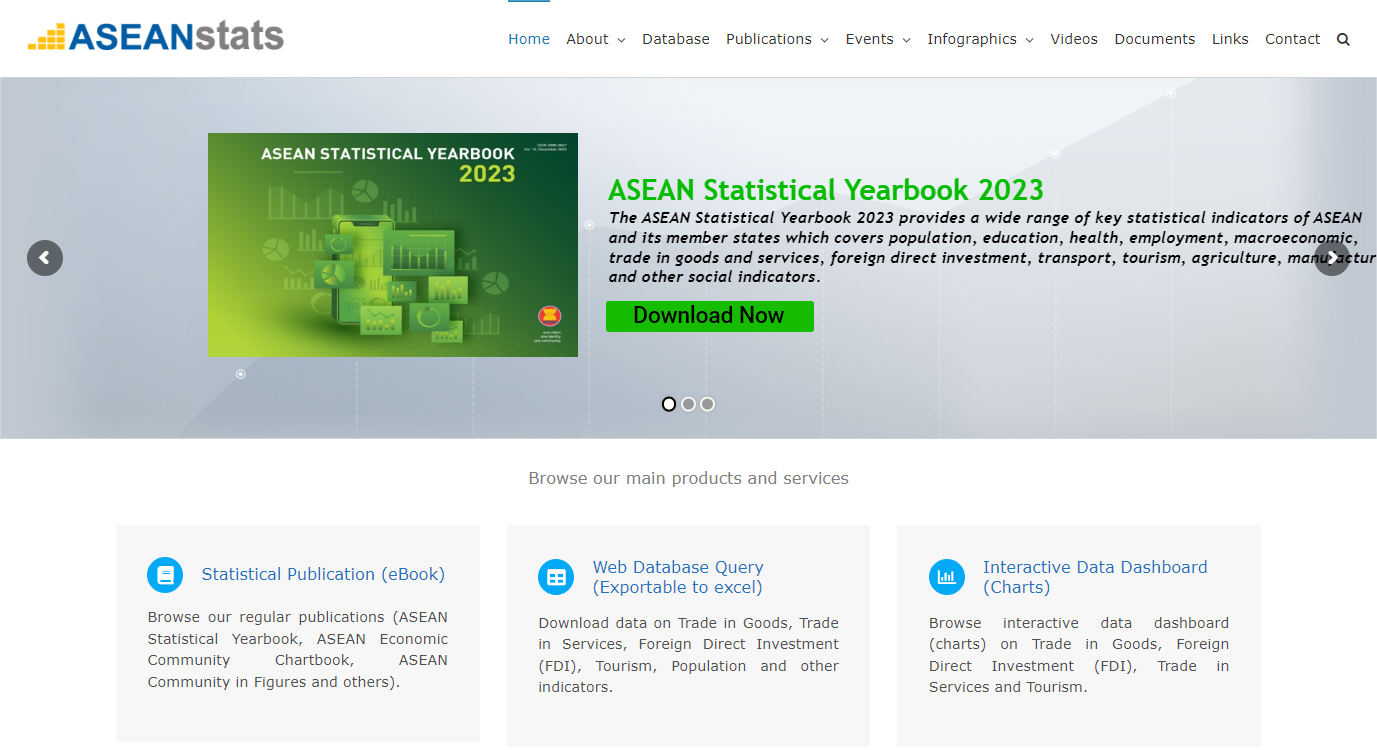Click the ASEANstats logo
This screenshot has height=750, width=1377.
(156, 37)
